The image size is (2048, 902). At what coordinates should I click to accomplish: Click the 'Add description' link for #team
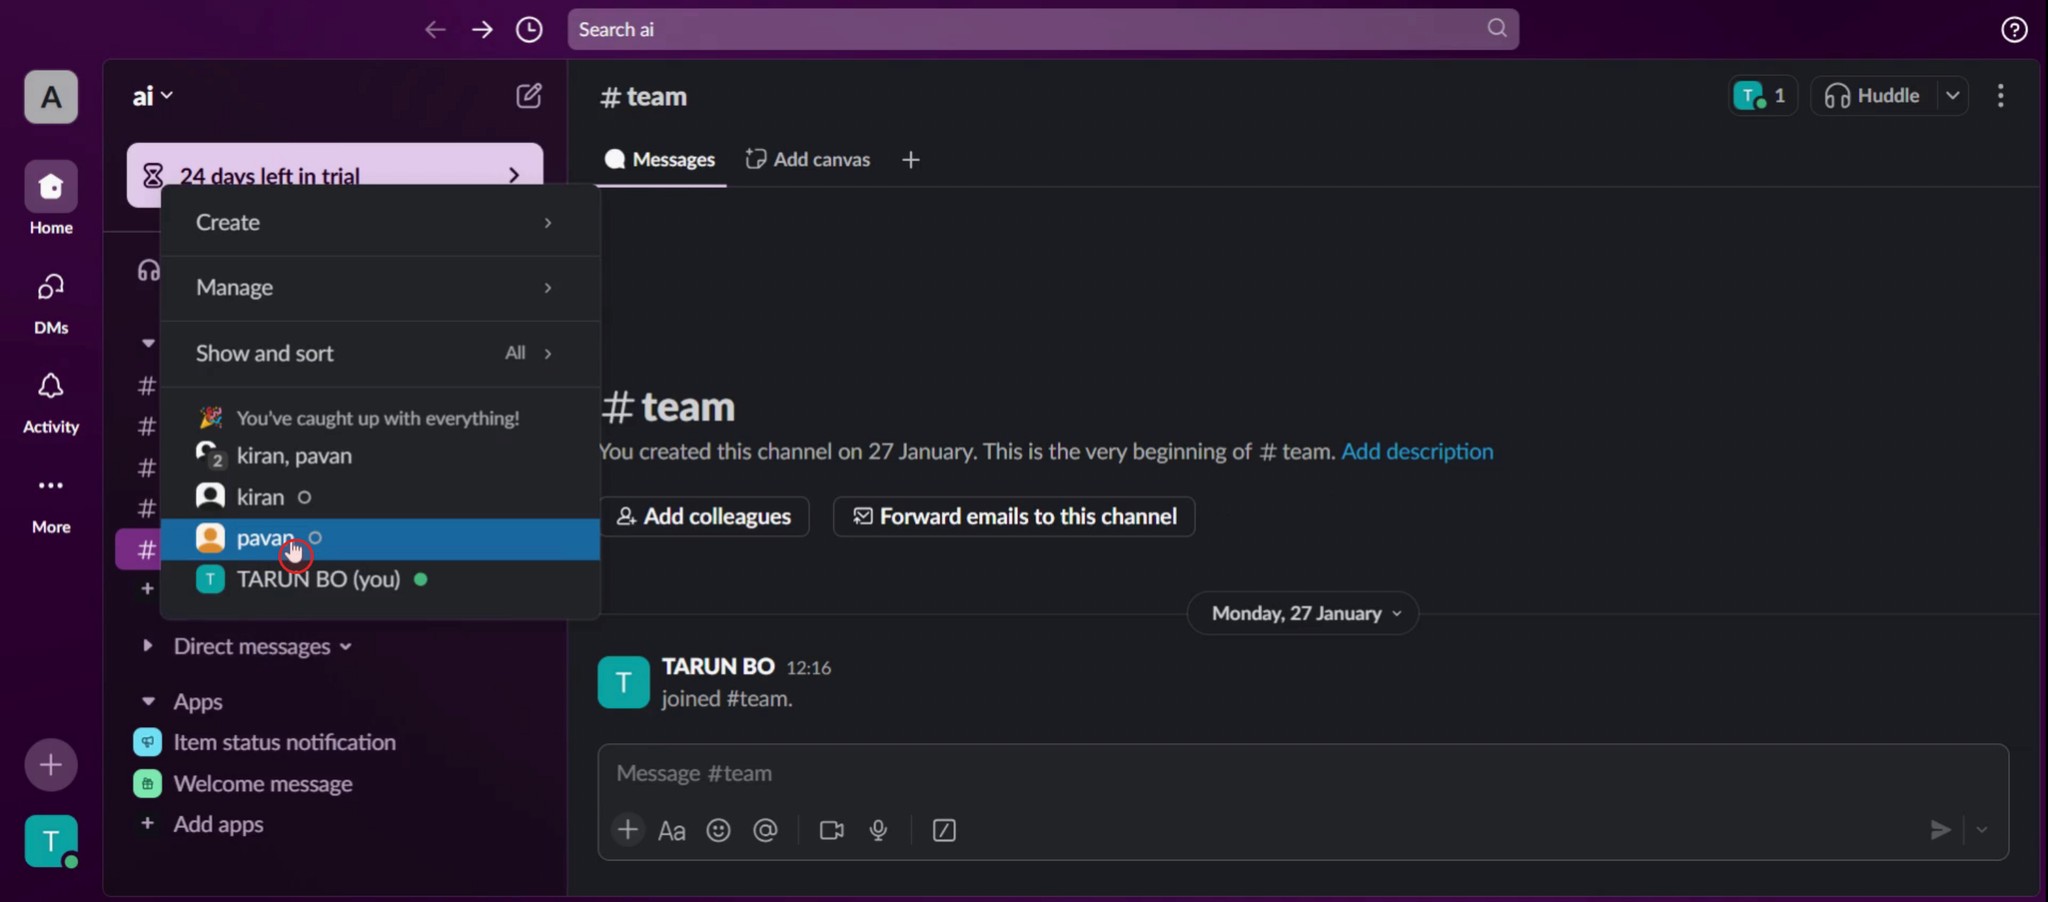(1417, 451)
